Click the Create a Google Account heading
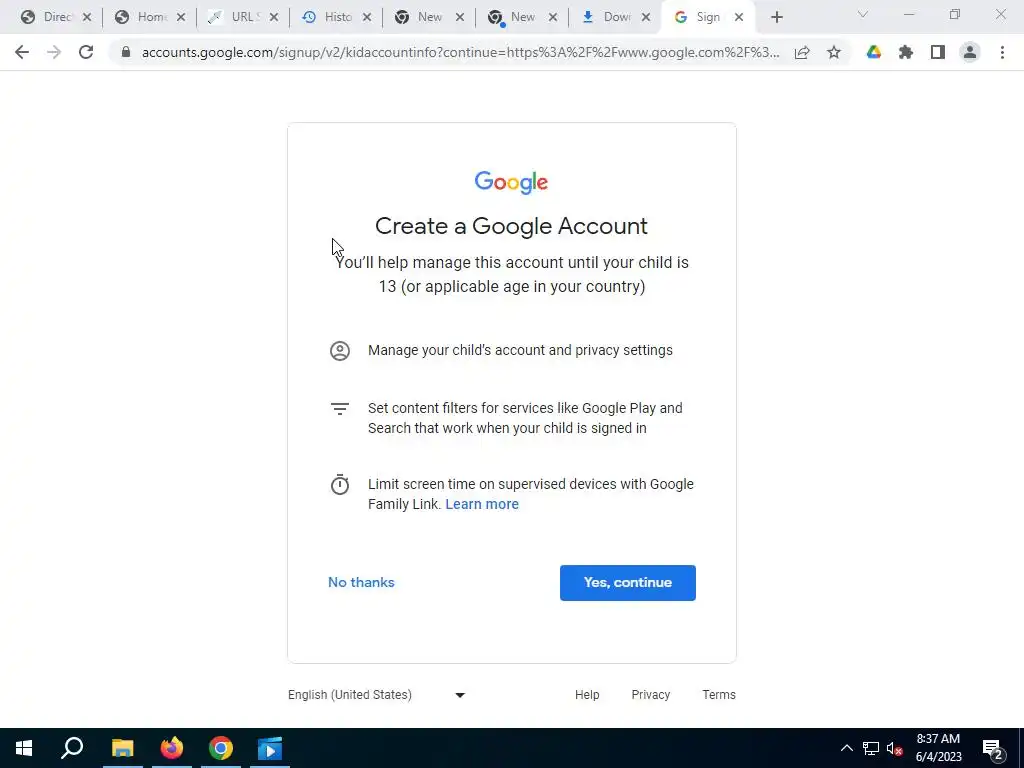Viewport: 1024px width, 768px height. pyautogui.click(x=511, y=226)
